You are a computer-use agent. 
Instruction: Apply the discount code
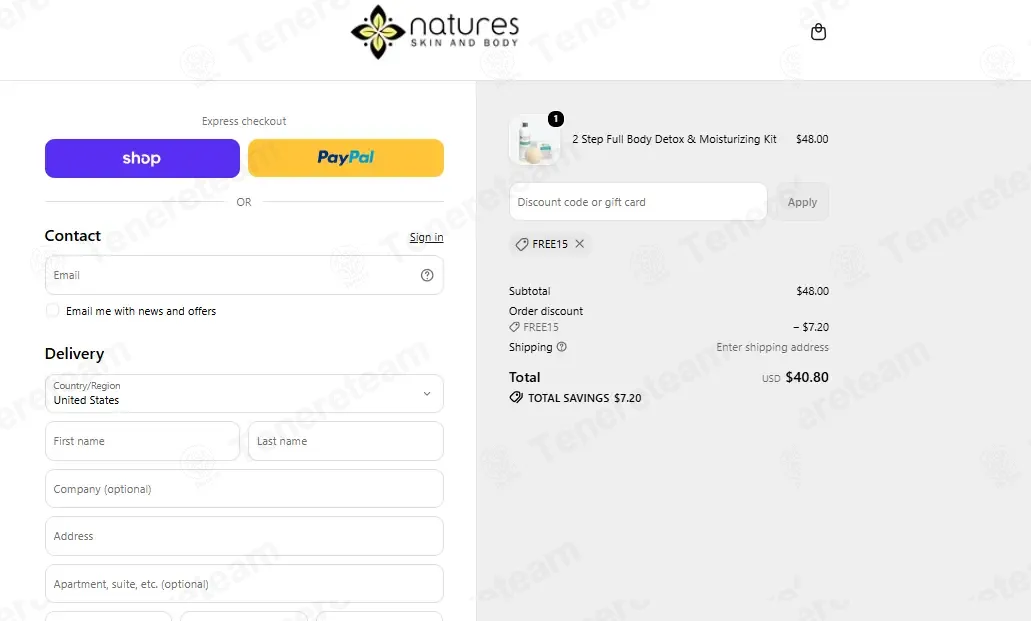click(802, 202)
